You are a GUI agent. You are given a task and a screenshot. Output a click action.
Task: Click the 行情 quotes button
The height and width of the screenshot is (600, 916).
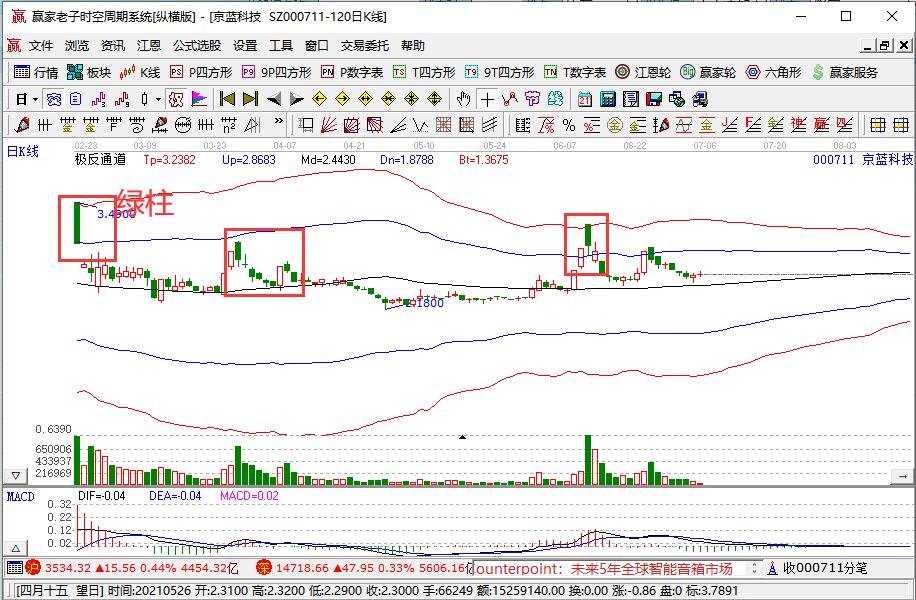point(36,72)
